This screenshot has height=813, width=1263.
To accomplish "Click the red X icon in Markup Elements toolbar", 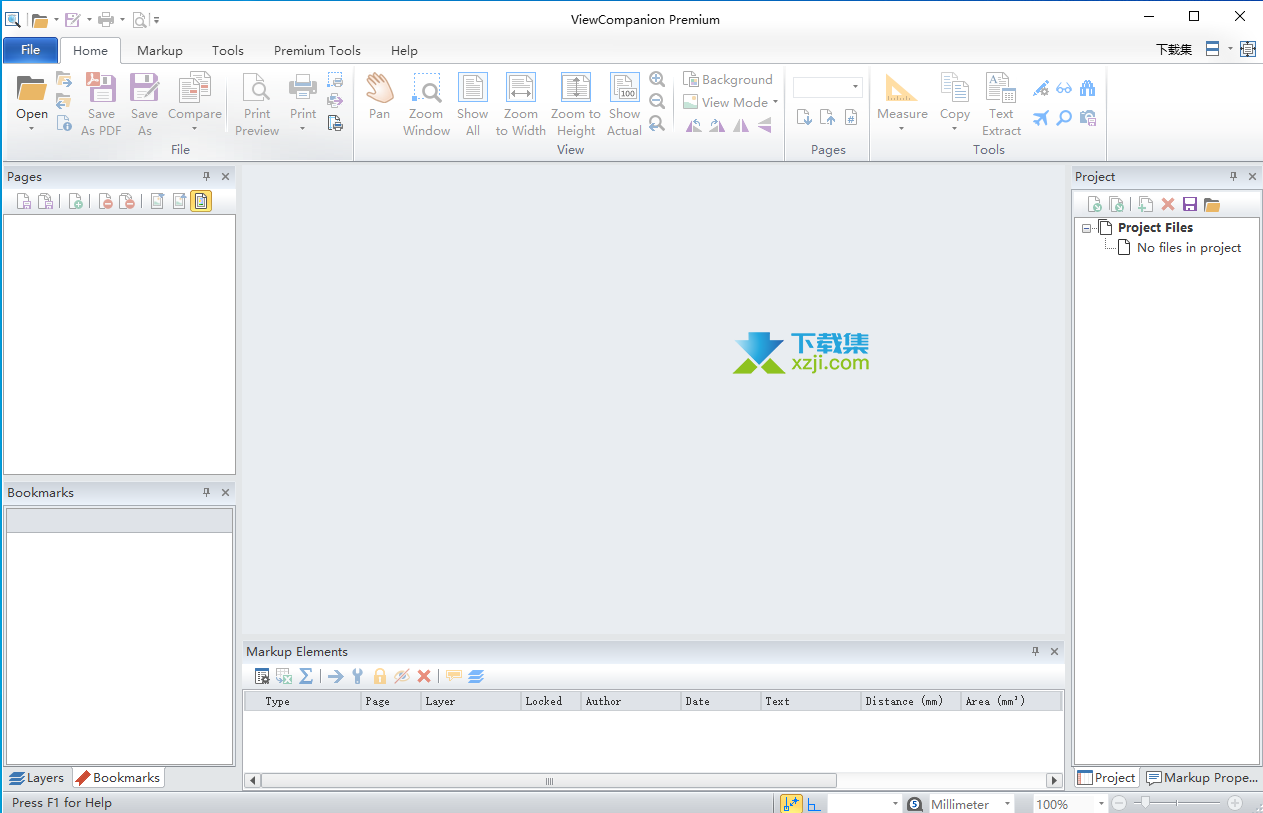I will 424,676.
